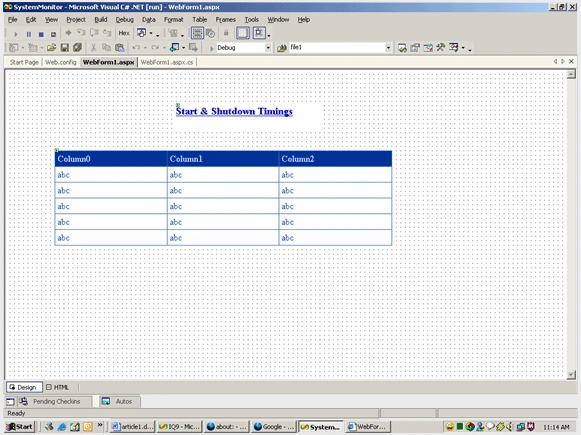This screenshot has height=435, width=581.
Task: Click the Windows Start button
Action: point(20,426)
